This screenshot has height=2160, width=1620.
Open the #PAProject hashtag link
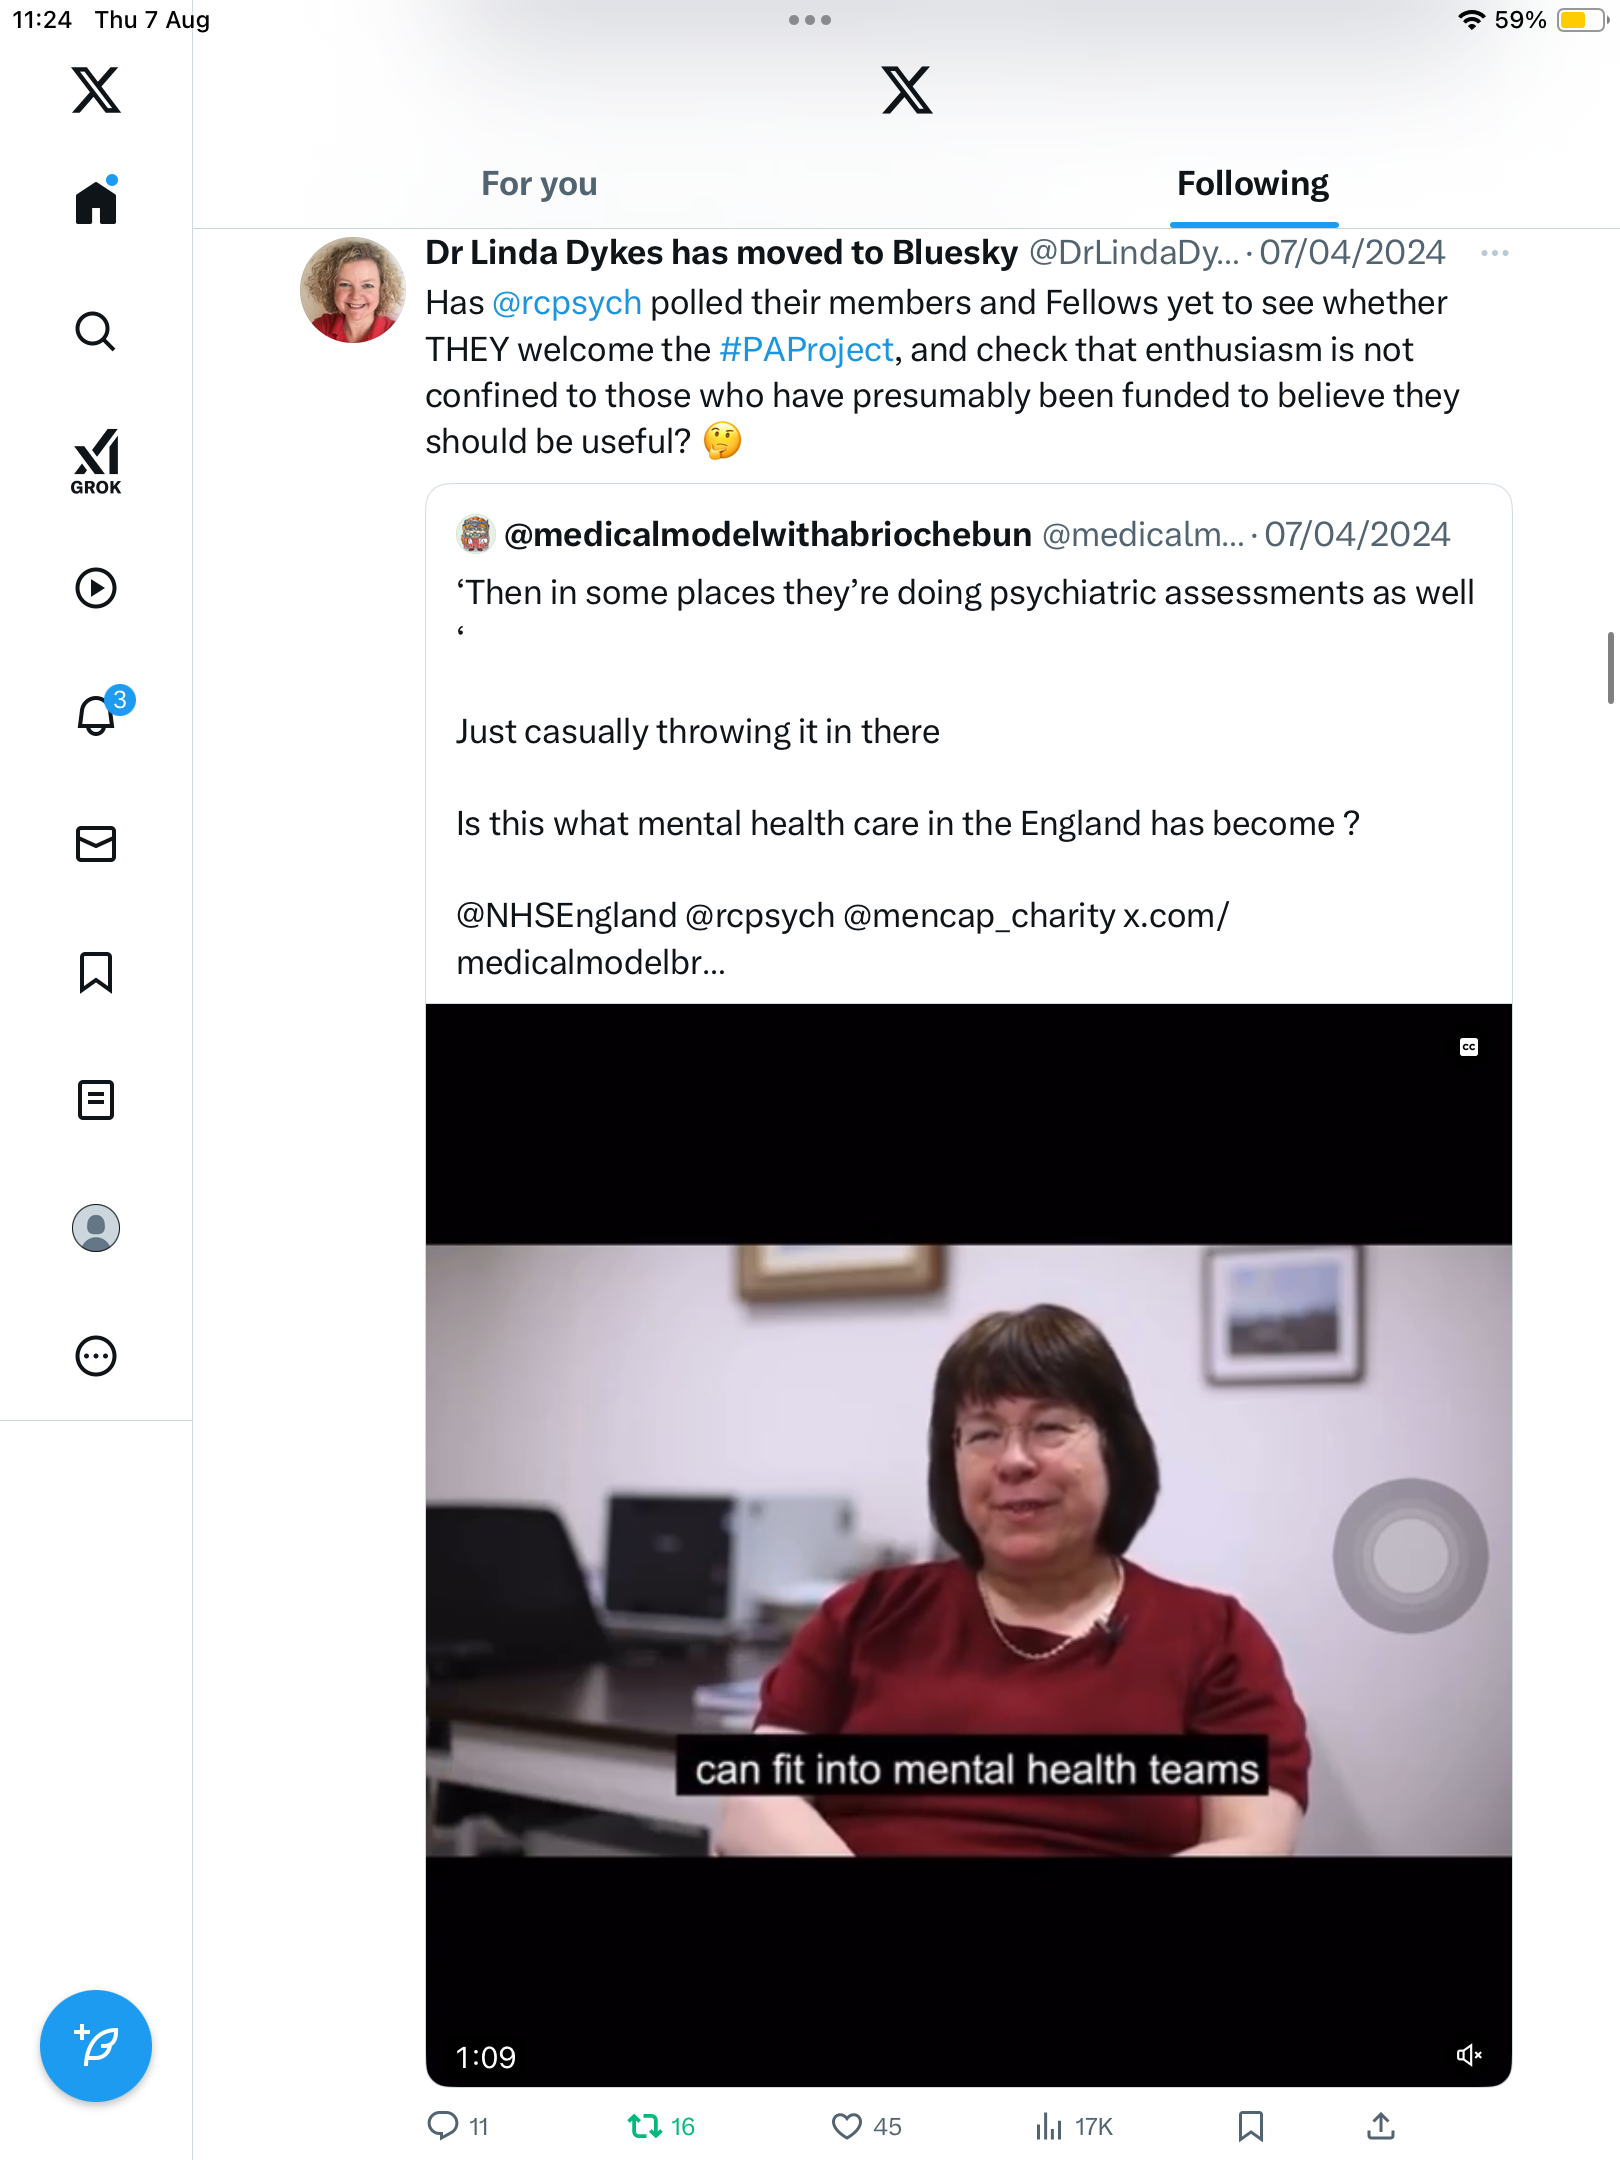pos(805,350)
